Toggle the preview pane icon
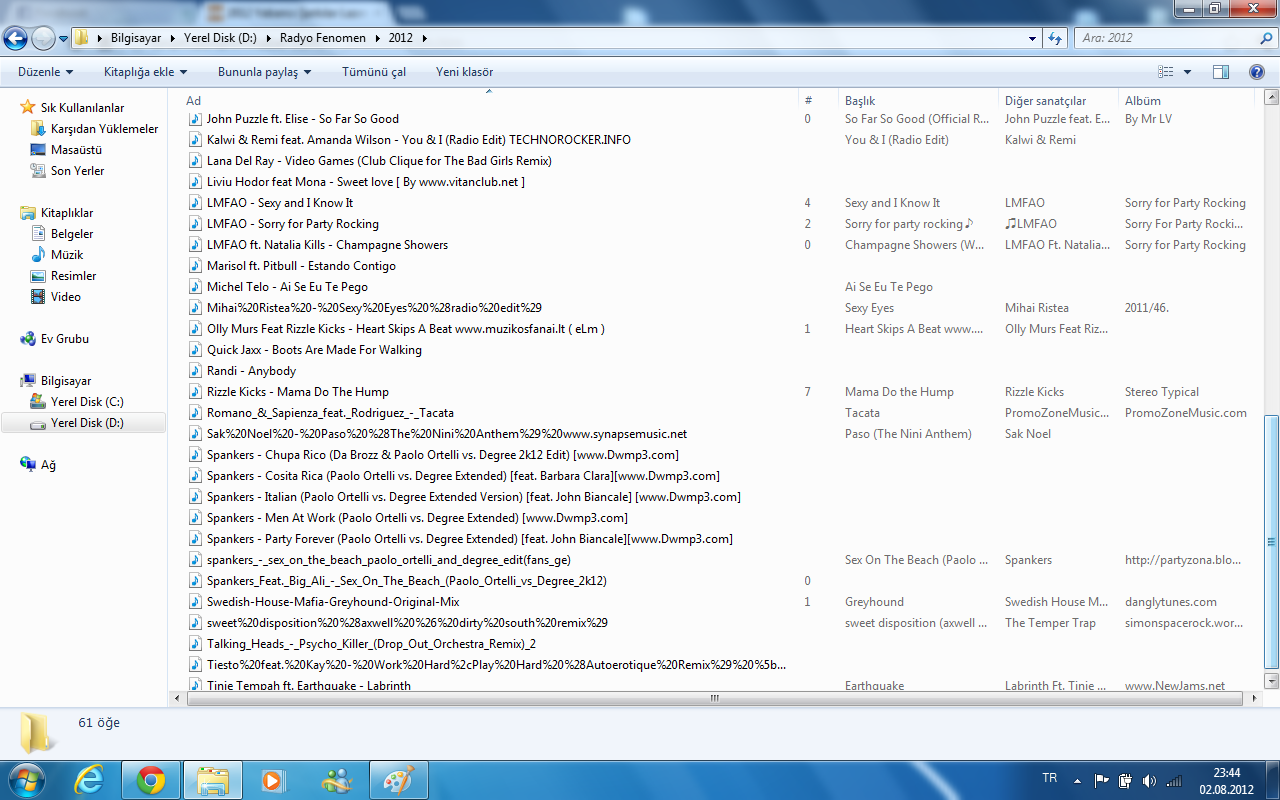The width and height of the screenshot is (1280, 800). [x=1220, y=72]
